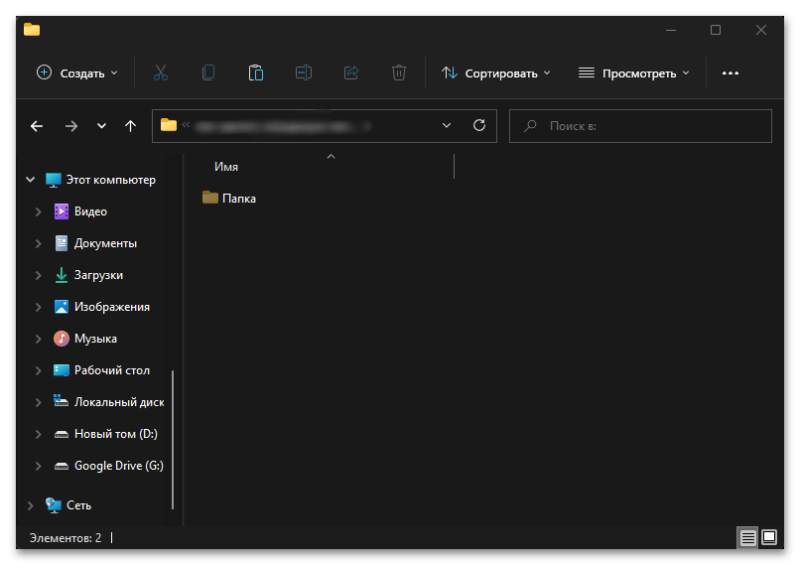This screenshot has height=565, width=800.
Task: Switch to large thumbnails view
Action: click(769, 538)
